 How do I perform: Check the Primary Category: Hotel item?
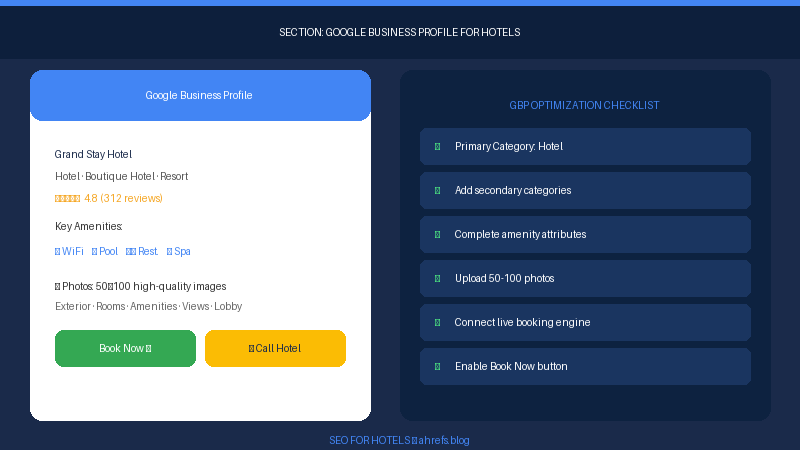(x=585, y=146)
